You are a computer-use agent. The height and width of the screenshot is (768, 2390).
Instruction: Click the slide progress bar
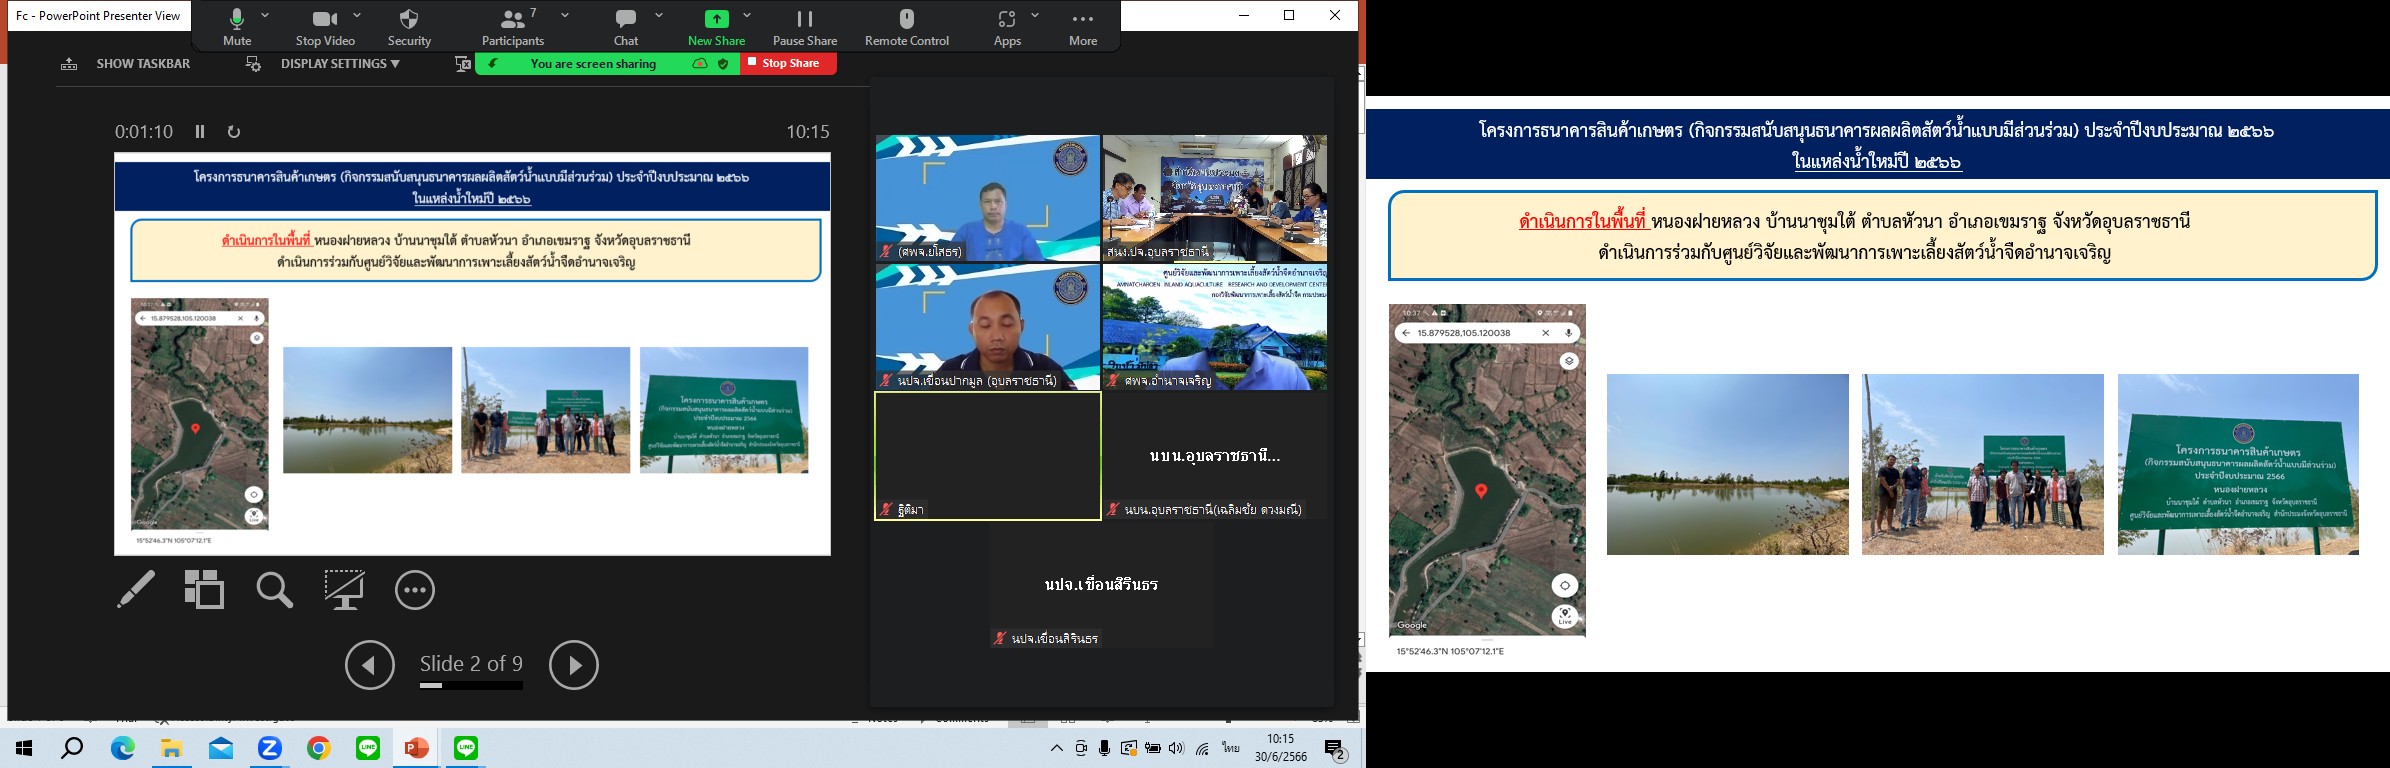click(471, 686)
